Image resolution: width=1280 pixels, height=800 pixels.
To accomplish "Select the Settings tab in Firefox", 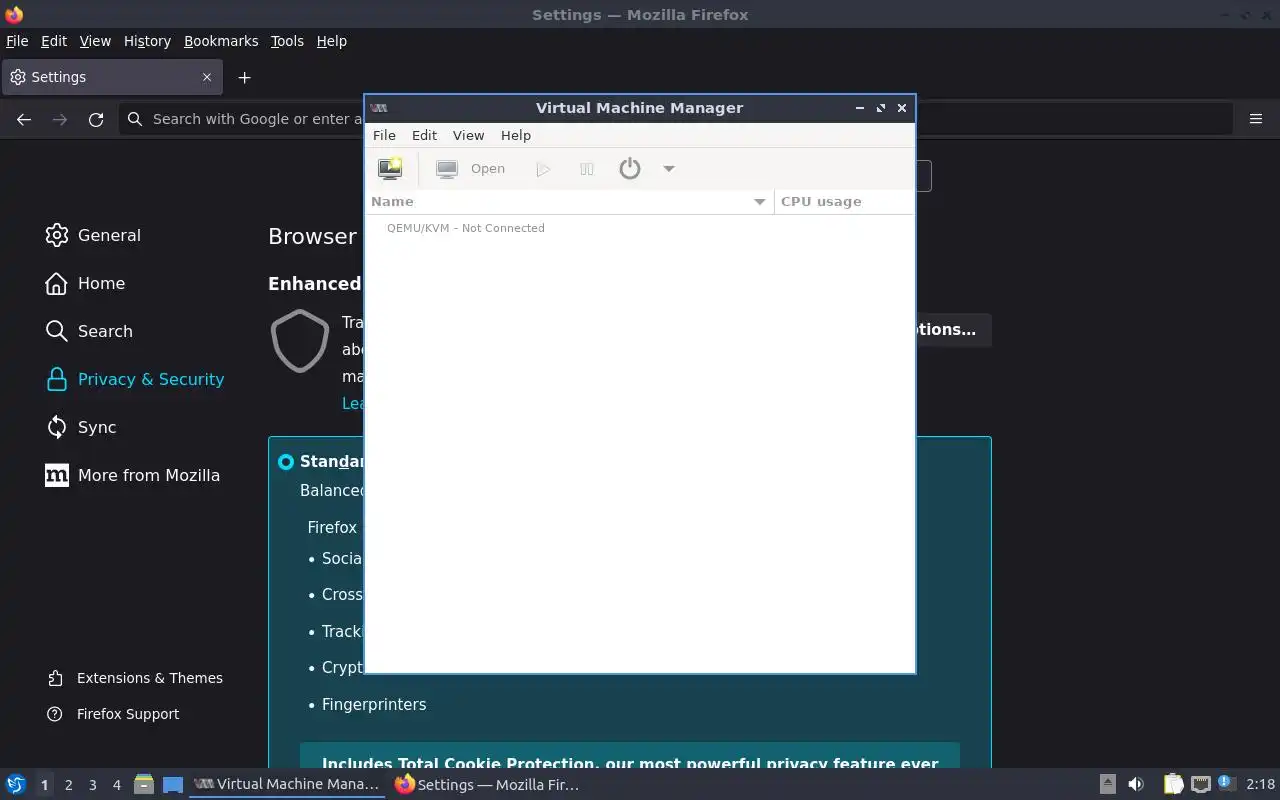I will pos(110,77).
